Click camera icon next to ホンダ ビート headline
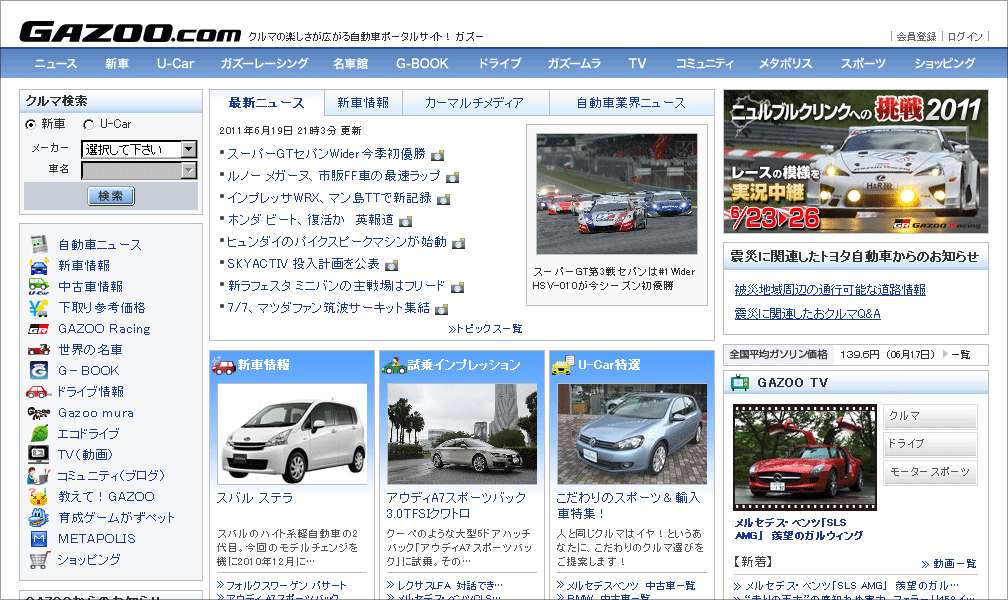The width and height of the screenshot is (1008, 600). pos(405,221)
